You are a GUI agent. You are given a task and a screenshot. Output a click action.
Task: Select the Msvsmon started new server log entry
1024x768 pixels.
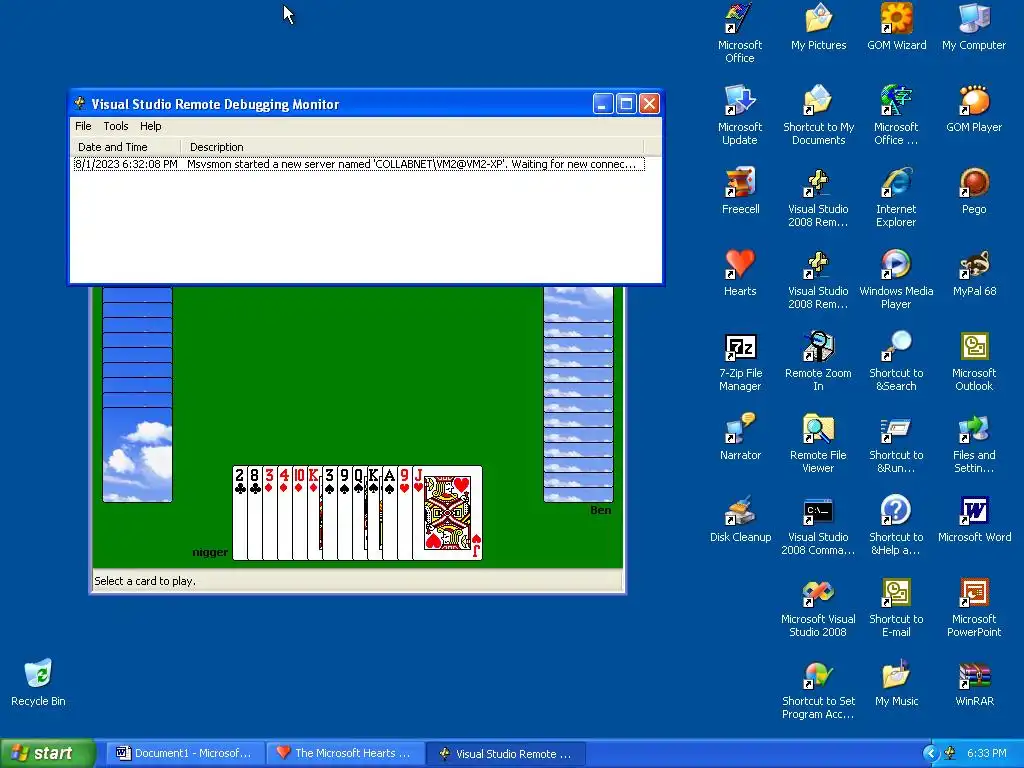(359, 164)
